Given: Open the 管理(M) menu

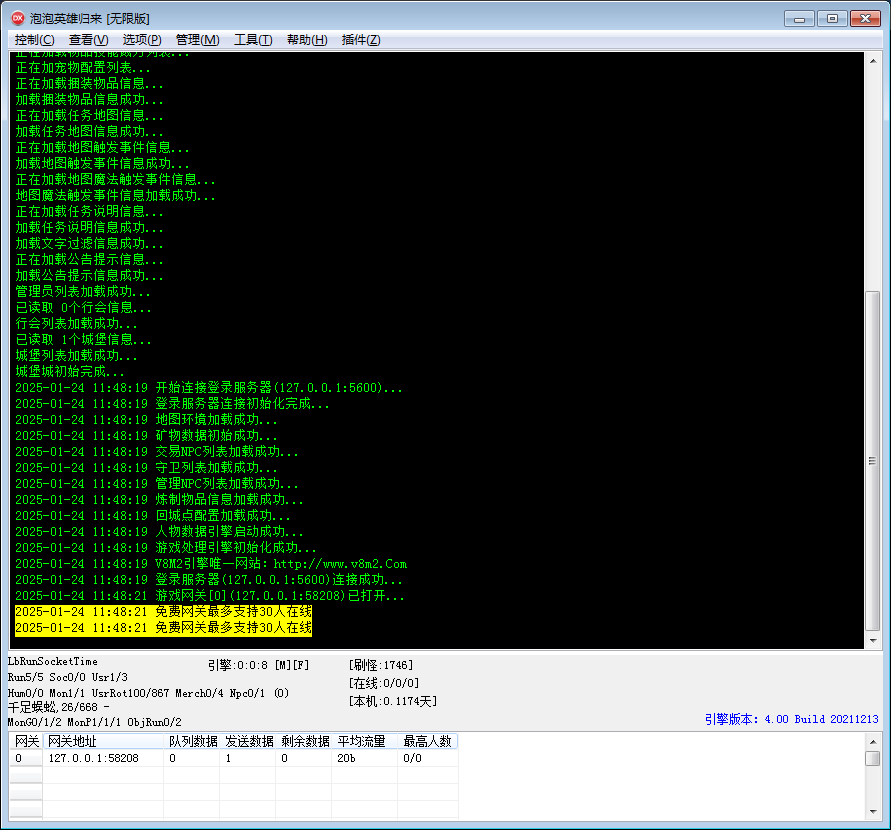Looking at the screenshot, I should tap(197, 40).
